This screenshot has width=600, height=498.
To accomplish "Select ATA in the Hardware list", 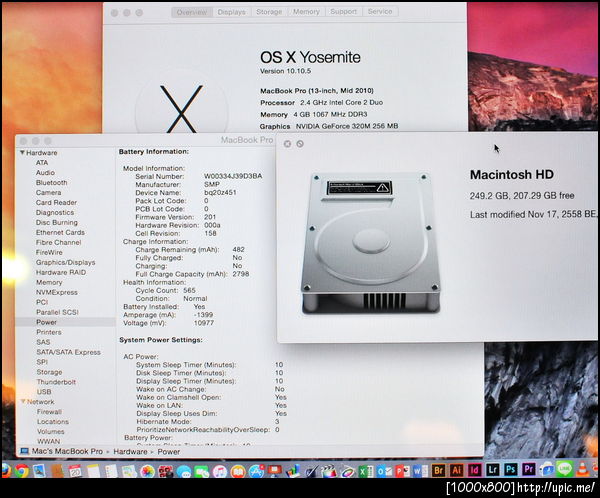I will (42, 163).
